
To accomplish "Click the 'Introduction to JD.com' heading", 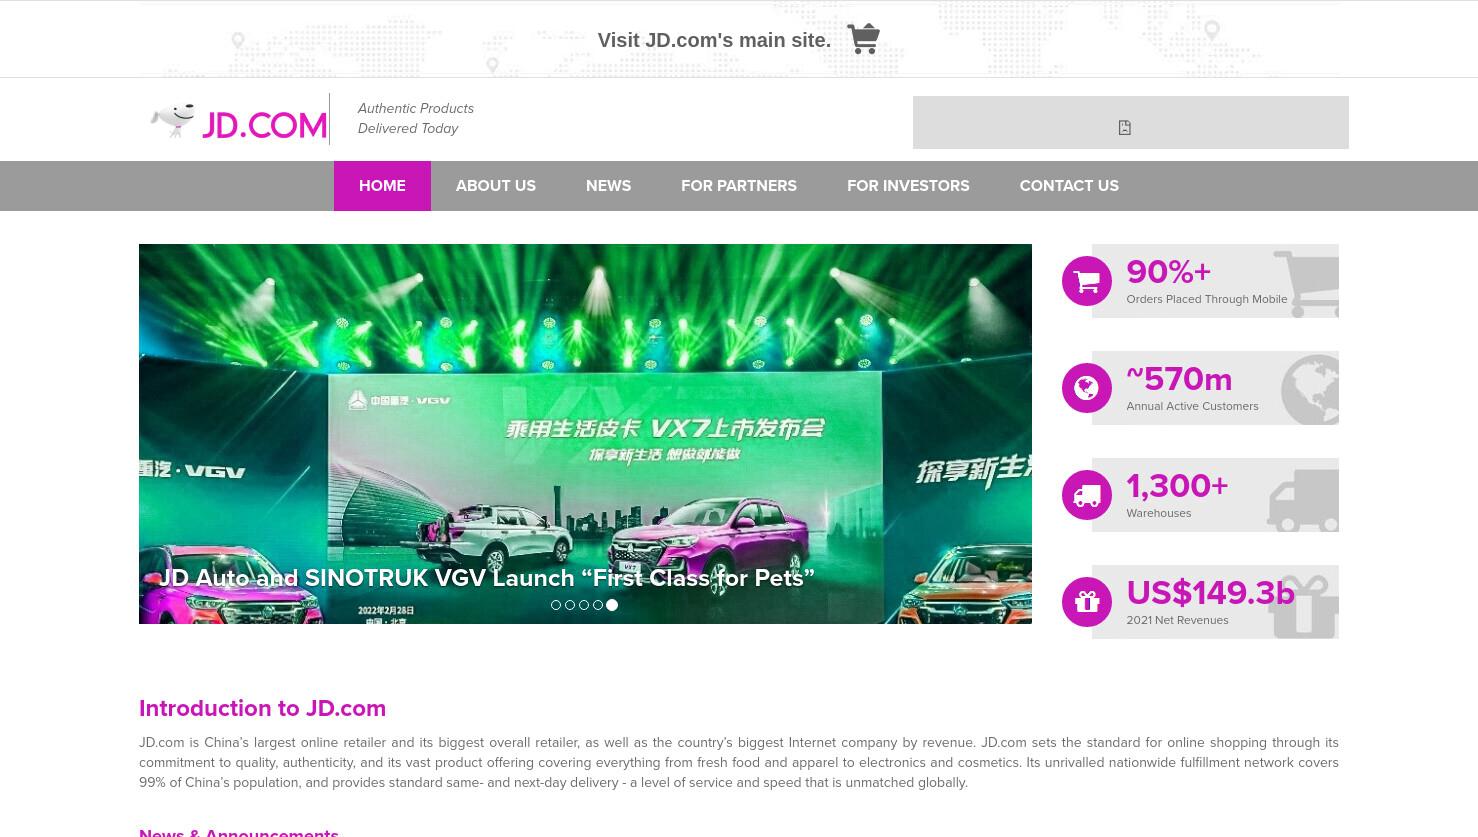I will (262, 708).
